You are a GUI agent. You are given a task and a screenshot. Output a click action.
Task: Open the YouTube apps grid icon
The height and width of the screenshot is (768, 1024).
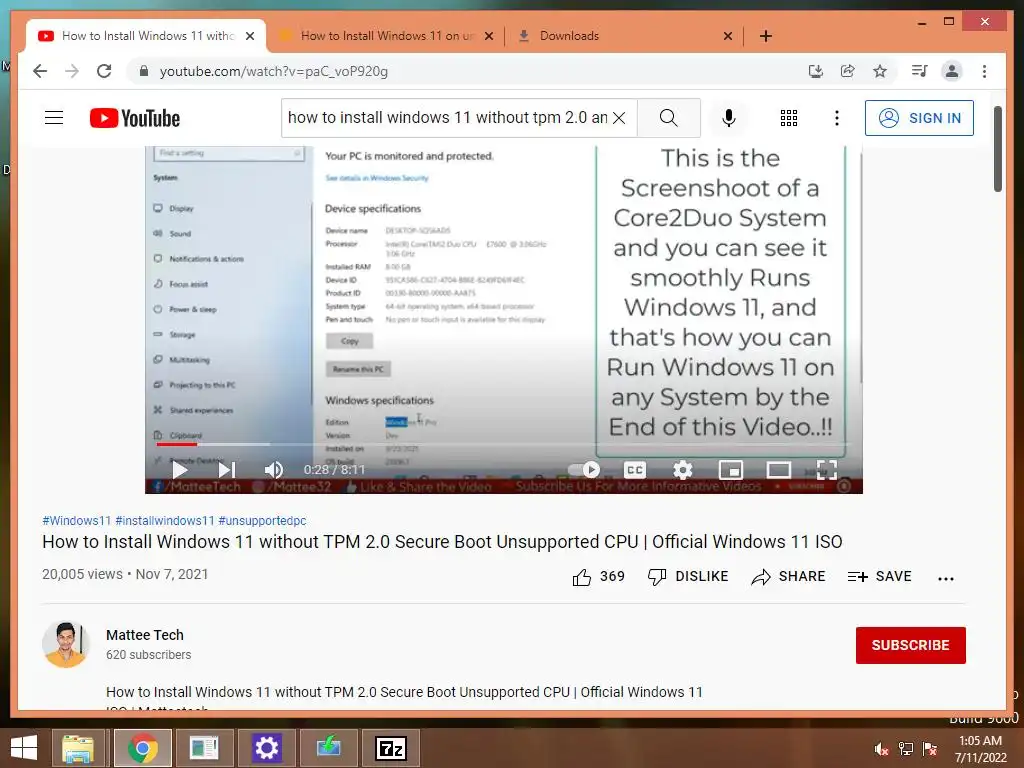[x=789, y=118]
